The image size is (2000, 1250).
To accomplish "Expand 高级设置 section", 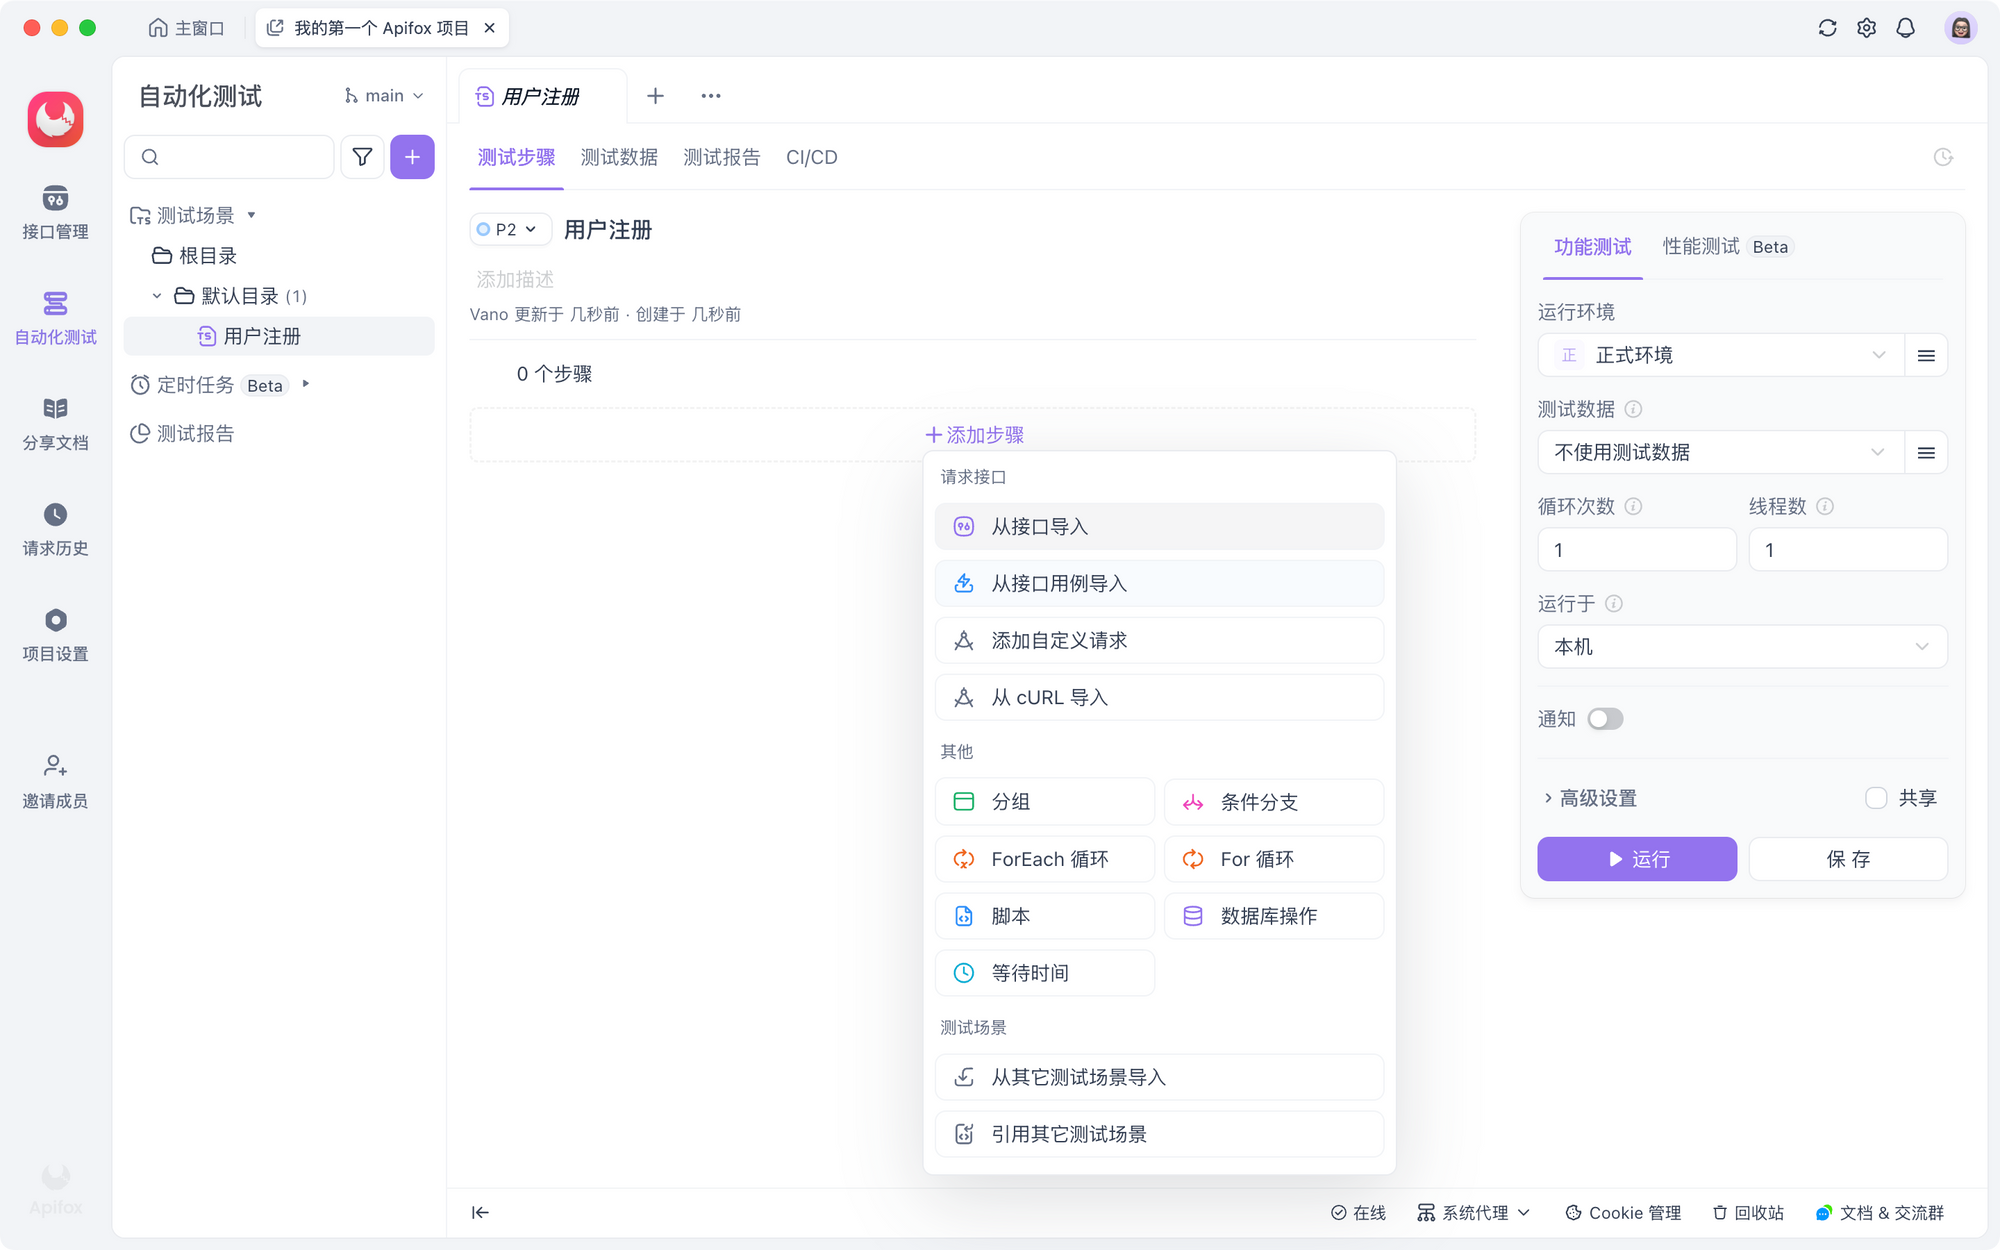I will pos(1590,798).
